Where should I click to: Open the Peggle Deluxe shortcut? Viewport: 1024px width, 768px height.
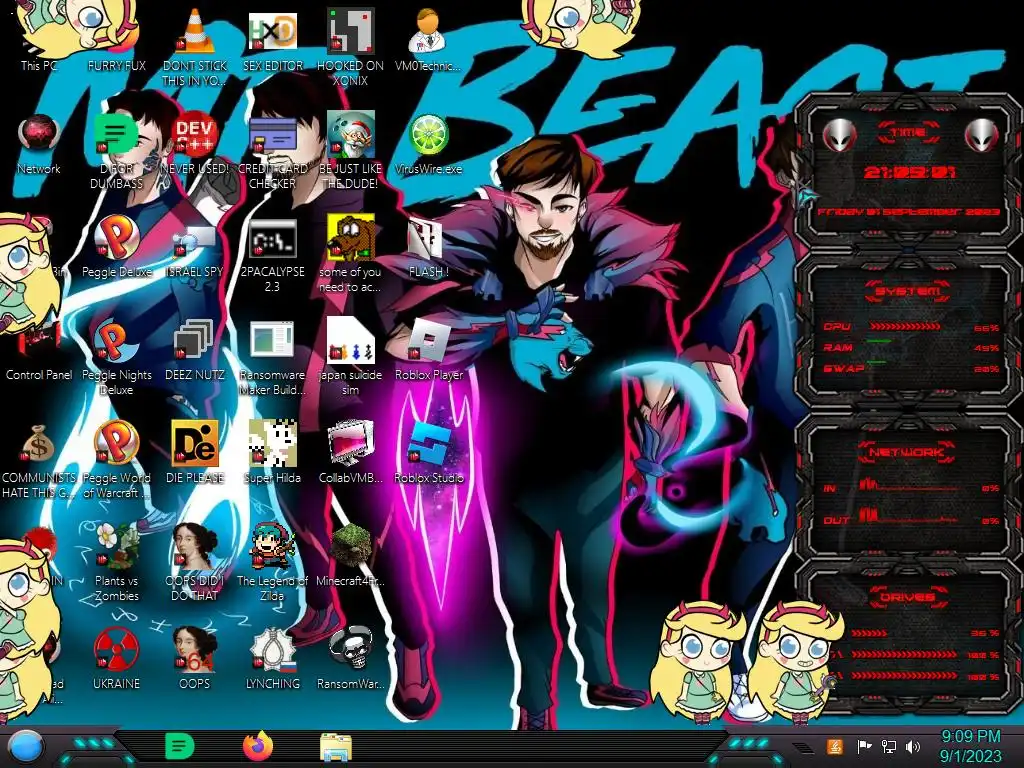pyautogui.click(x=117, y=248)
